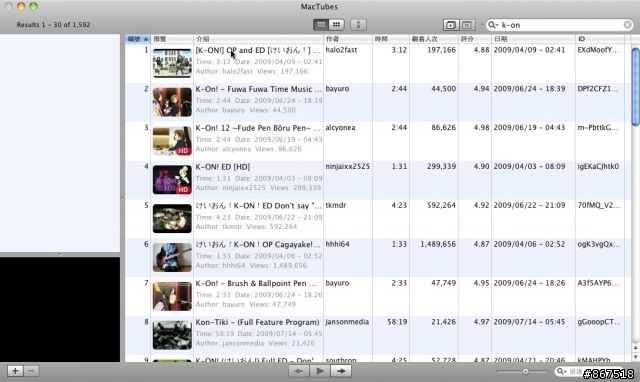Click the scrollbar up arrow at bottom
640x382 pixels.
point(635,347)
